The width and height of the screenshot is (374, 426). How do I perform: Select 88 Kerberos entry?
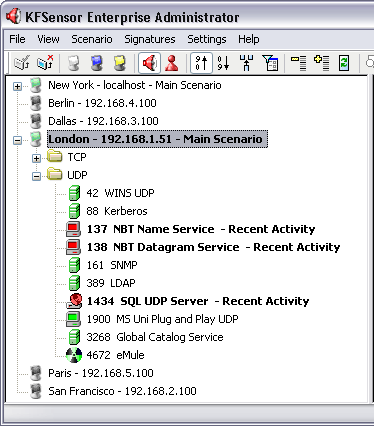point(117,211)
